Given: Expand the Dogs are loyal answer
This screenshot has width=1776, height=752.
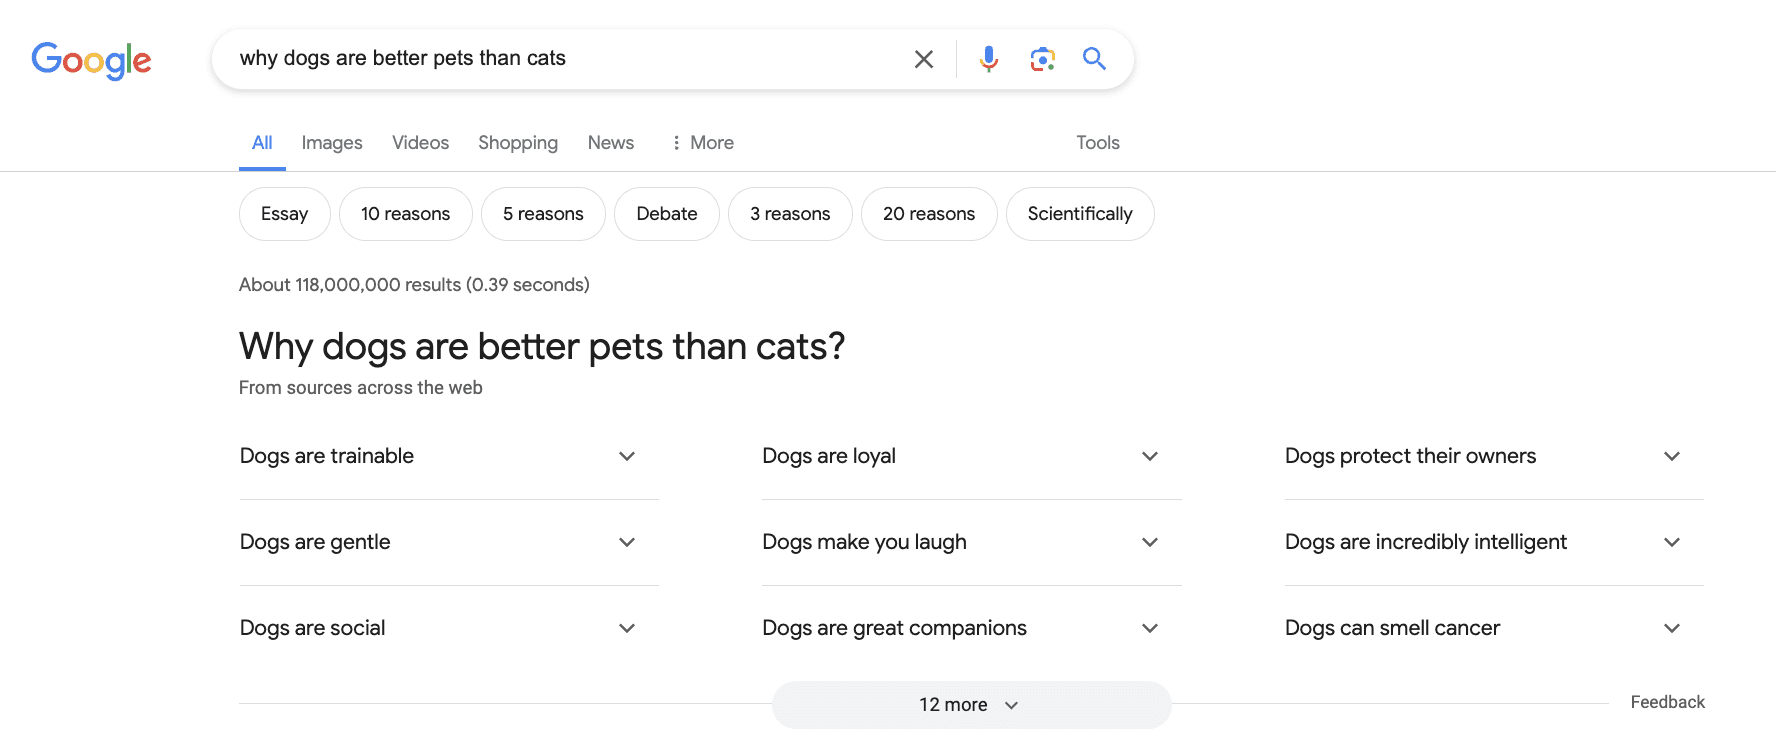Looking at the screenshot, I should click(x=1149, y=456).
